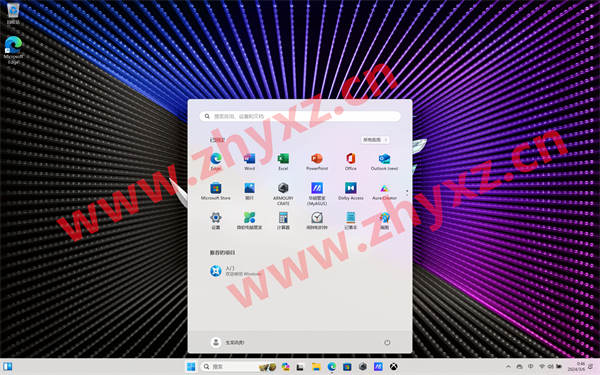Open Microsoft Store from Start menu pinned apps
This screenshot has height=375, width=600.
tap(216, 191)
